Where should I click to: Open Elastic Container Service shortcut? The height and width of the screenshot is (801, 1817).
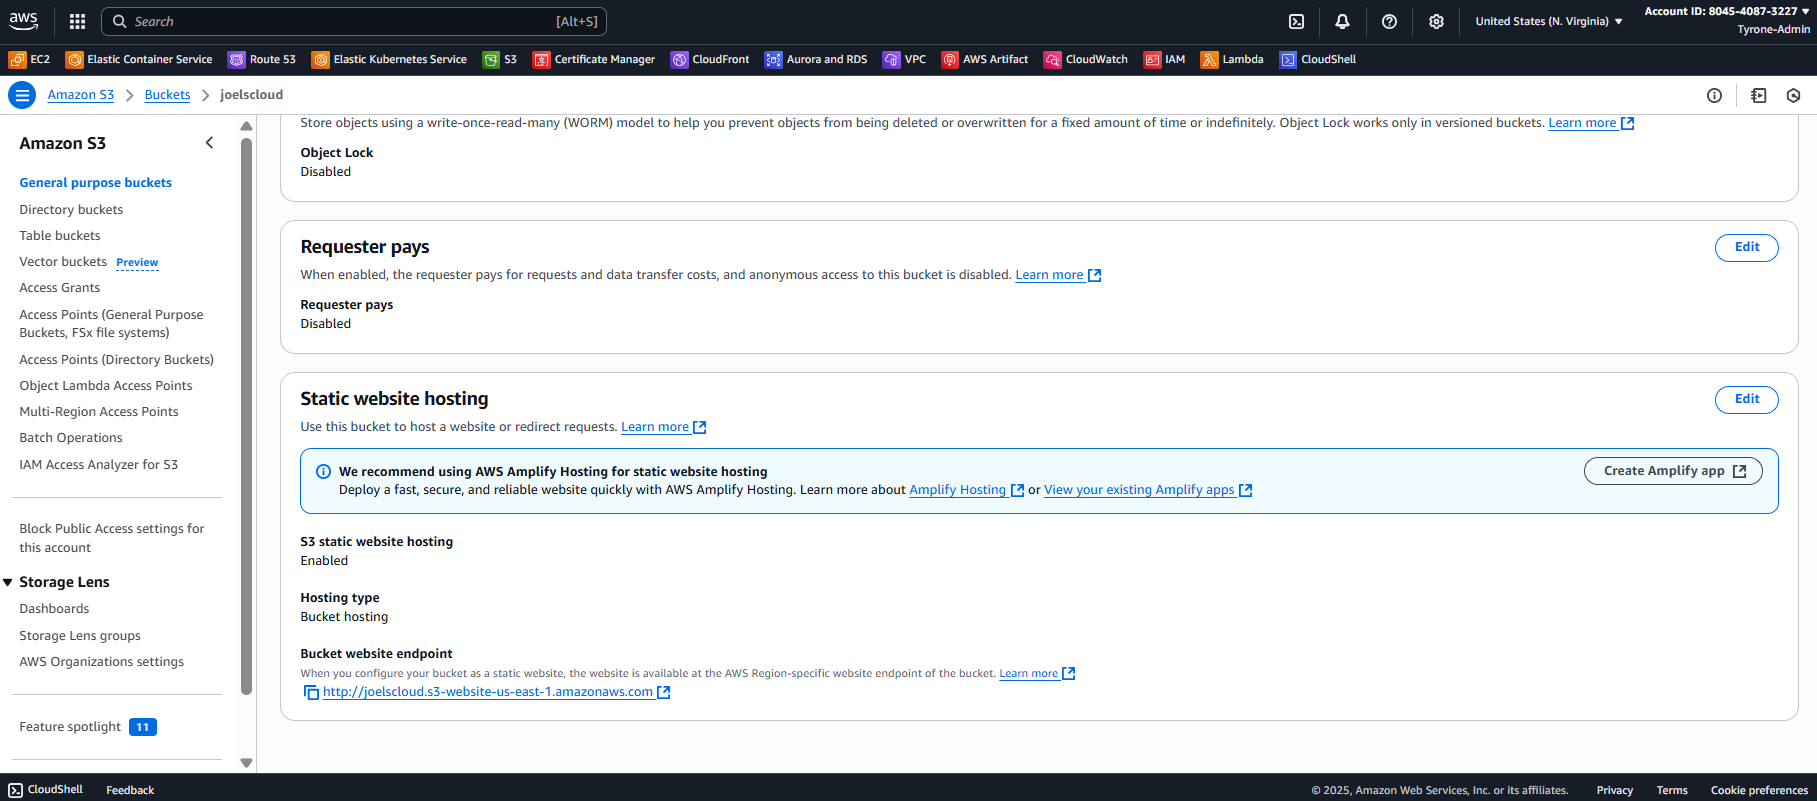pyautogui.click(x=139, y=59)
